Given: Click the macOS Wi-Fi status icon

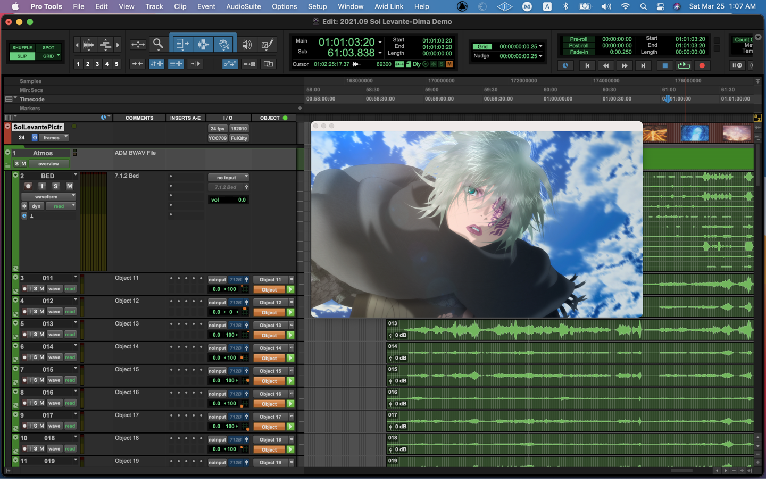Looking at the screenshot, I should 625,6.
